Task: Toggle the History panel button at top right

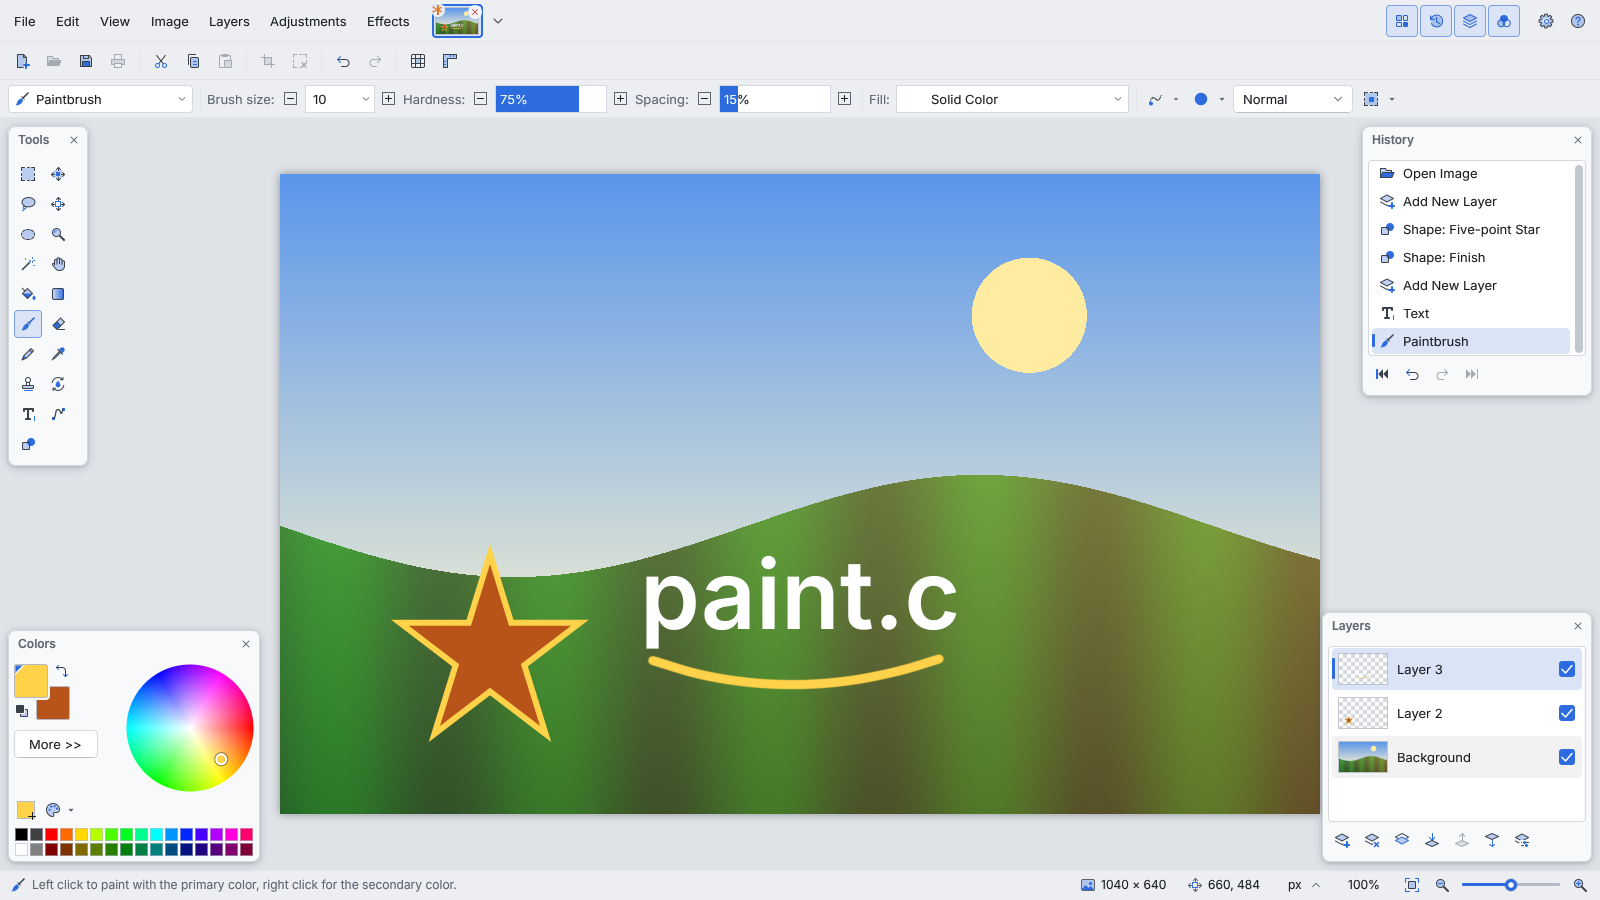Action: 1436,21
